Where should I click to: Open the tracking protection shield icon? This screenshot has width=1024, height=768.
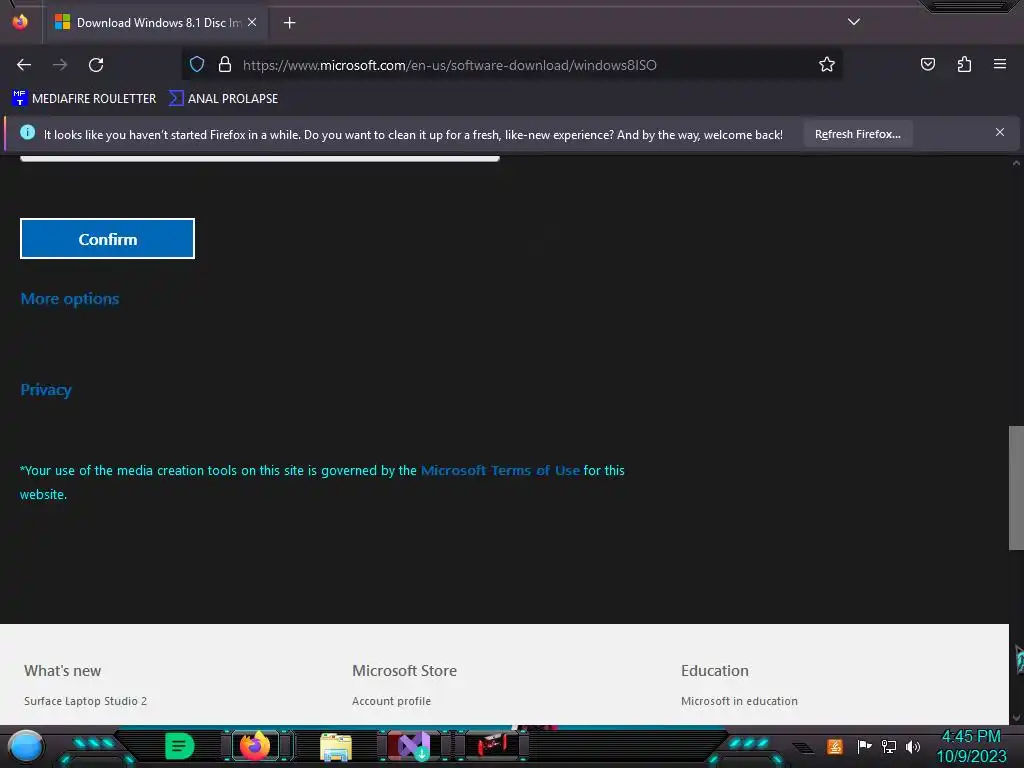tap(197, 65)
